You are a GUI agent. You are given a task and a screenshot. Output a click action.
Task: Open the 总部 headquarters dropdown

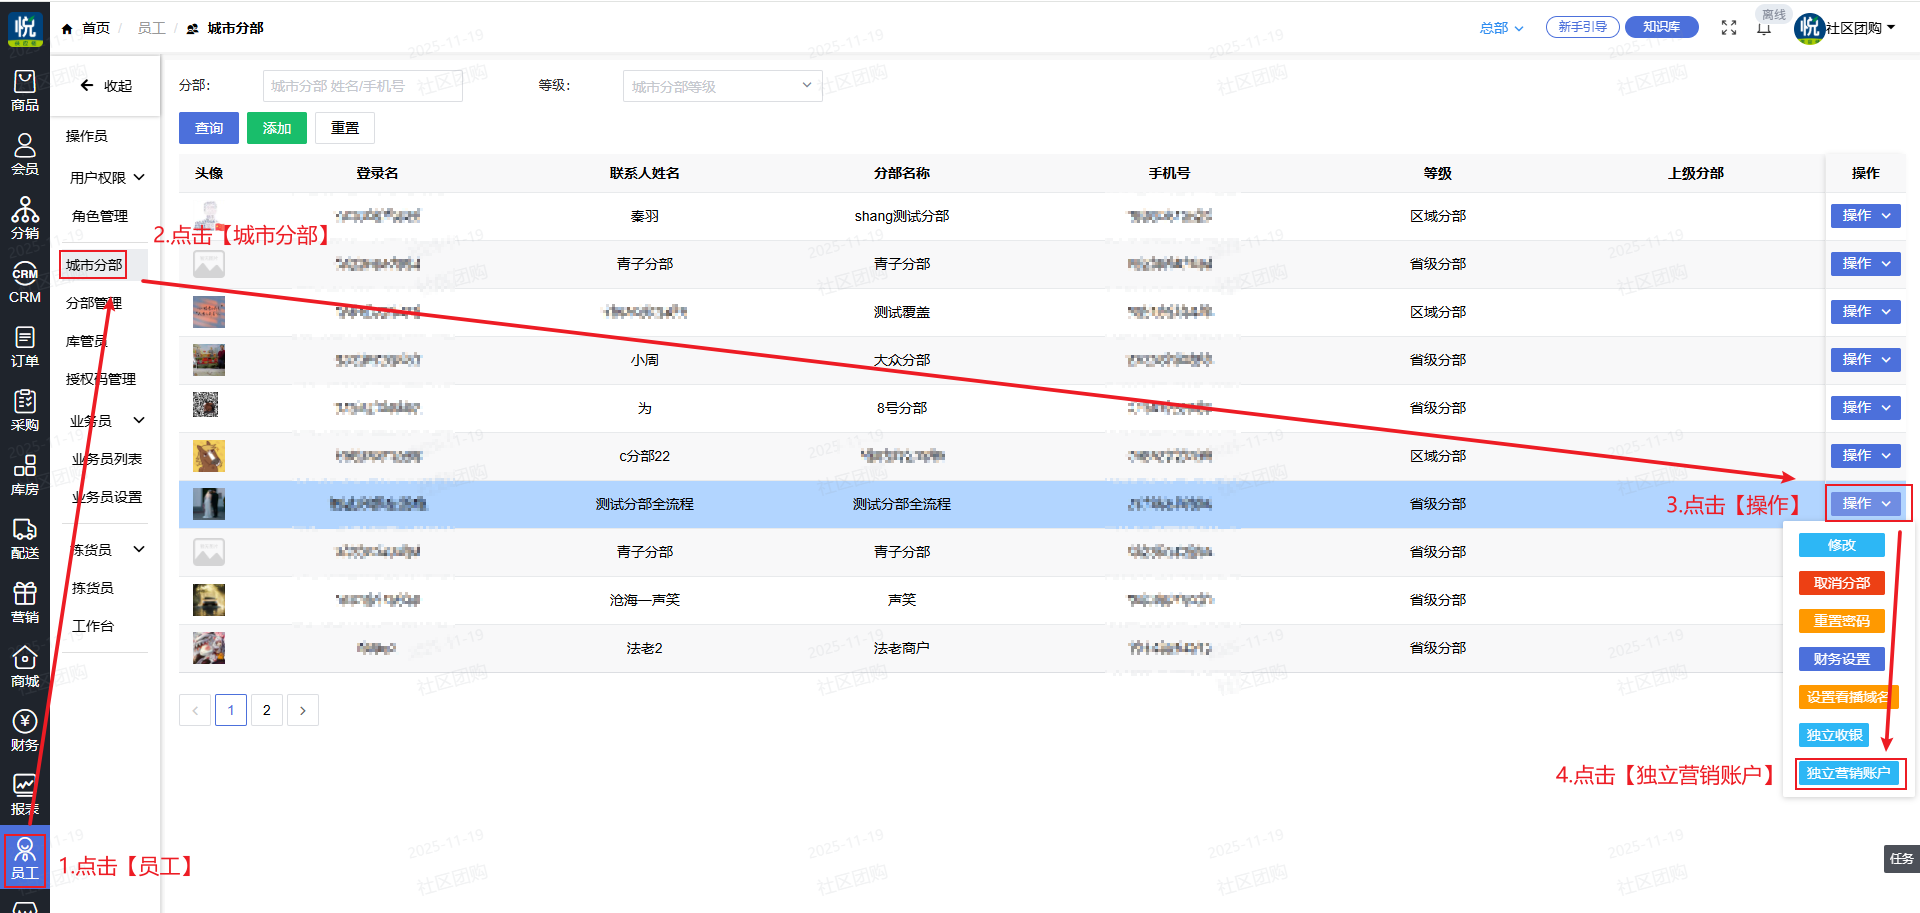point(1501,28)
